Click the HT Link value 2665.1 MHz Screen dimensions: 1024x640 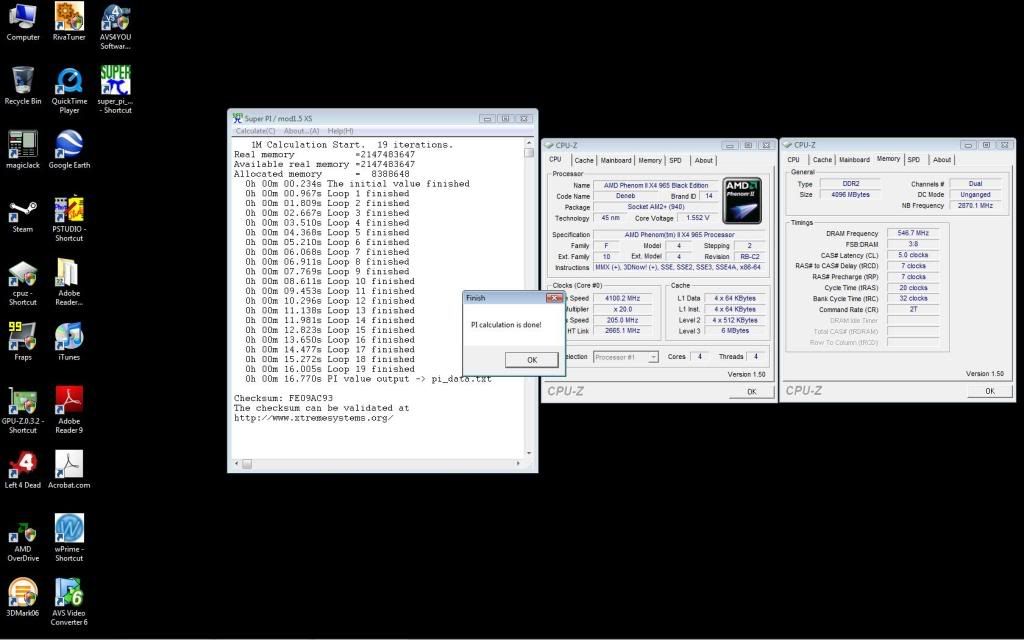pyautogui.click(x=622, y=331)
